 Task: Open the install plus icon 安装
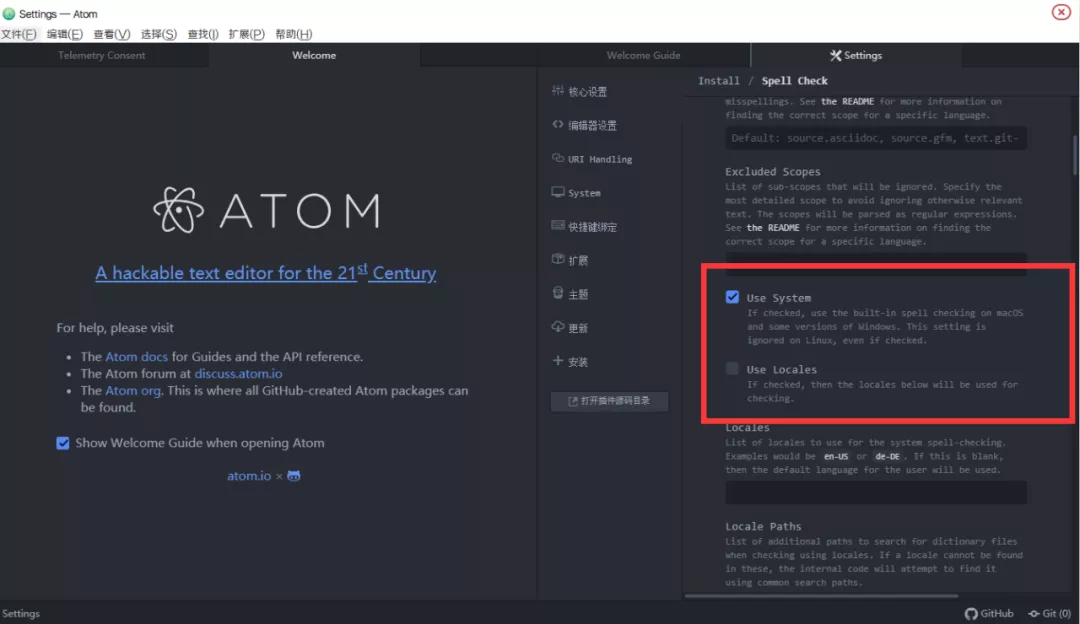558,361
